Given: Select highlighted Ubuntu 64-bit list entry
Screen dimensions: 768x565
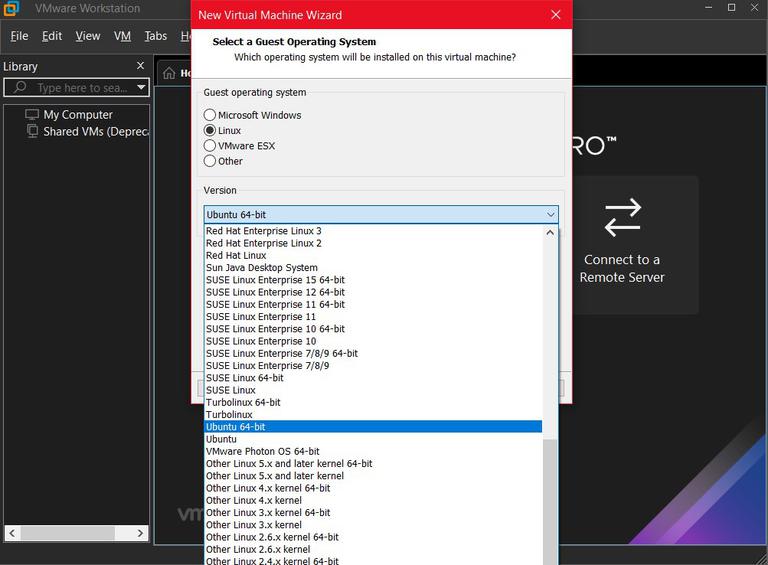Looking at the screenshot, I should pos(373,426).
